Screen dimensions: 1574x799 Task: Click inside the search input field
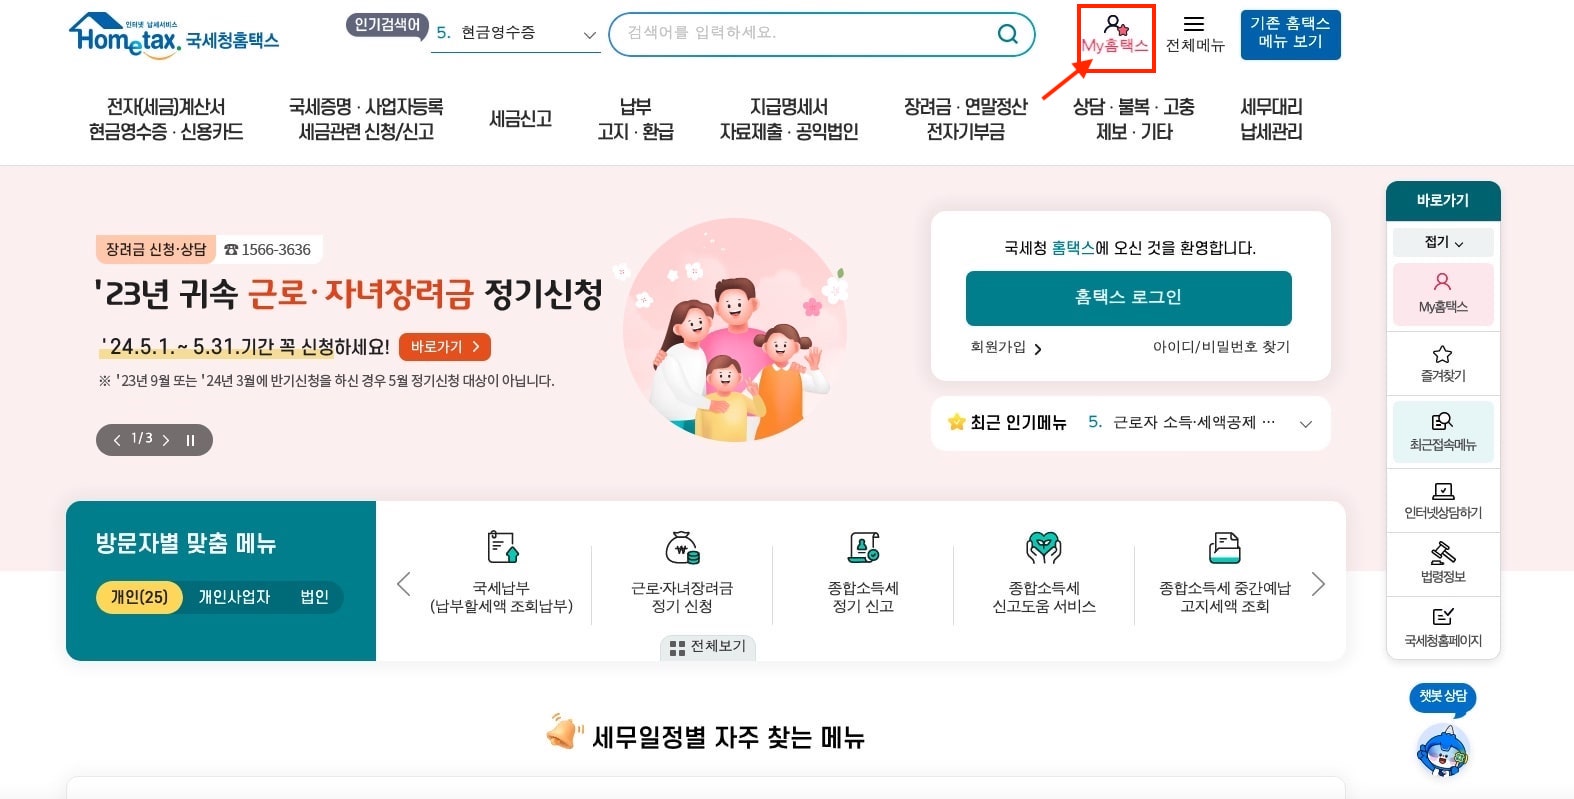[x=800, y=33]
